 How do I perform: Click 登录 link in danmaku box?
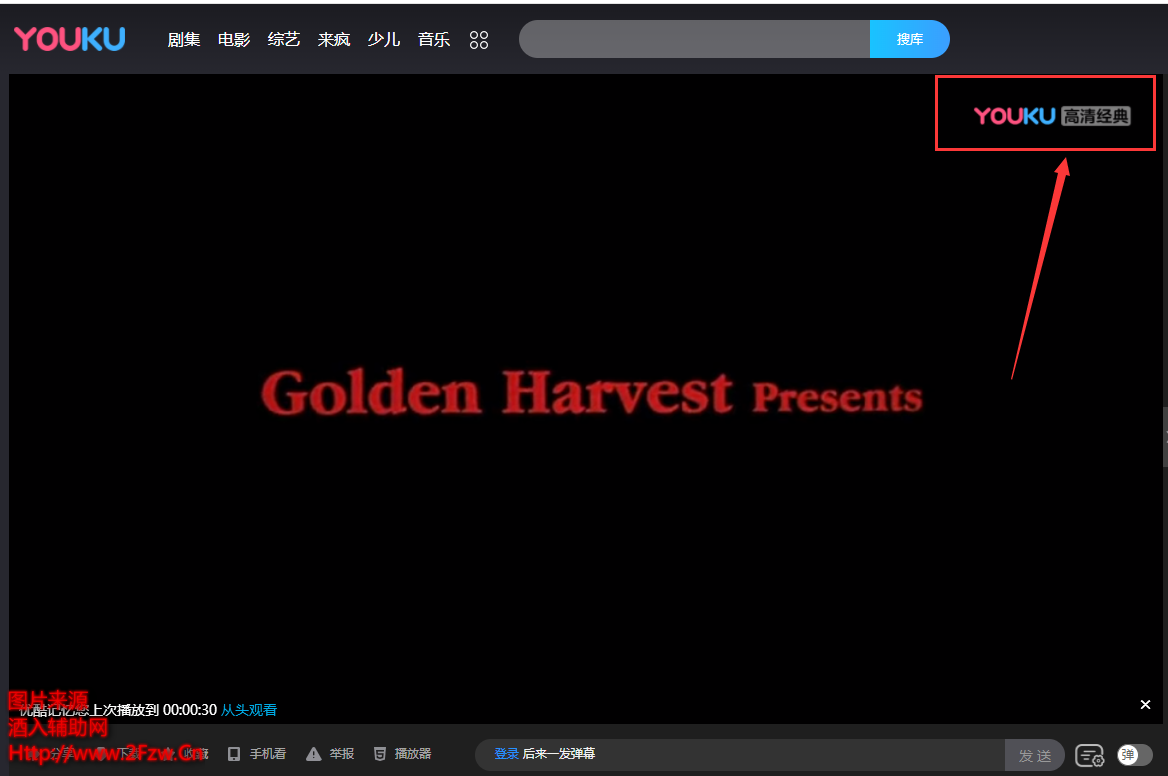(x=507, y=754)
